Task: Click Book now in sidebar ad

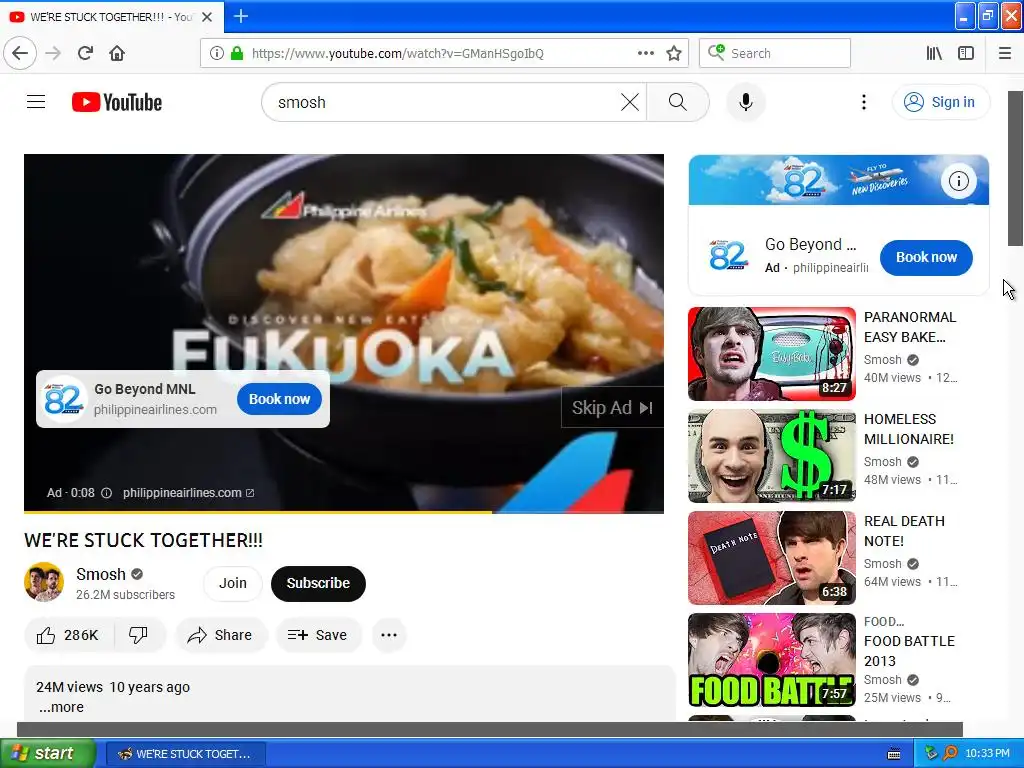Action: [x=926, y=257]
